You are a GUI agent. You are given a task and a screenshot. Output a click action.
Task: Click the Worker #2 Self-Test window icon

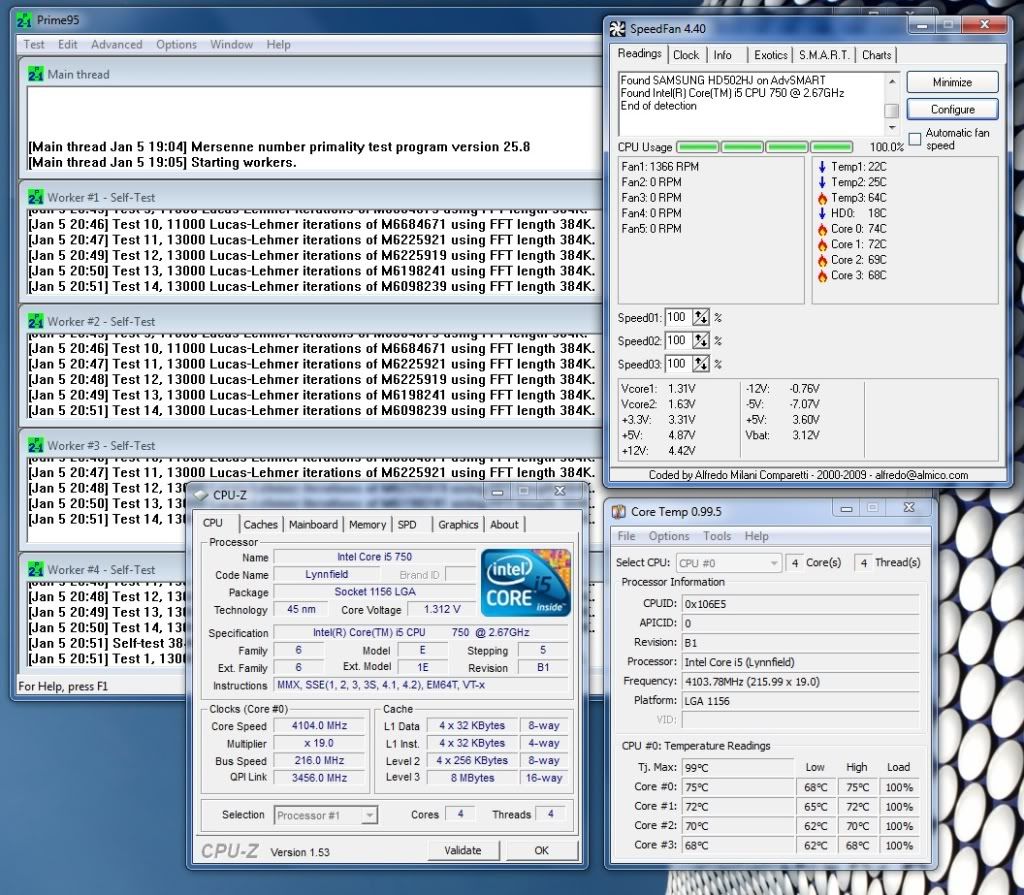click(35, 321)
